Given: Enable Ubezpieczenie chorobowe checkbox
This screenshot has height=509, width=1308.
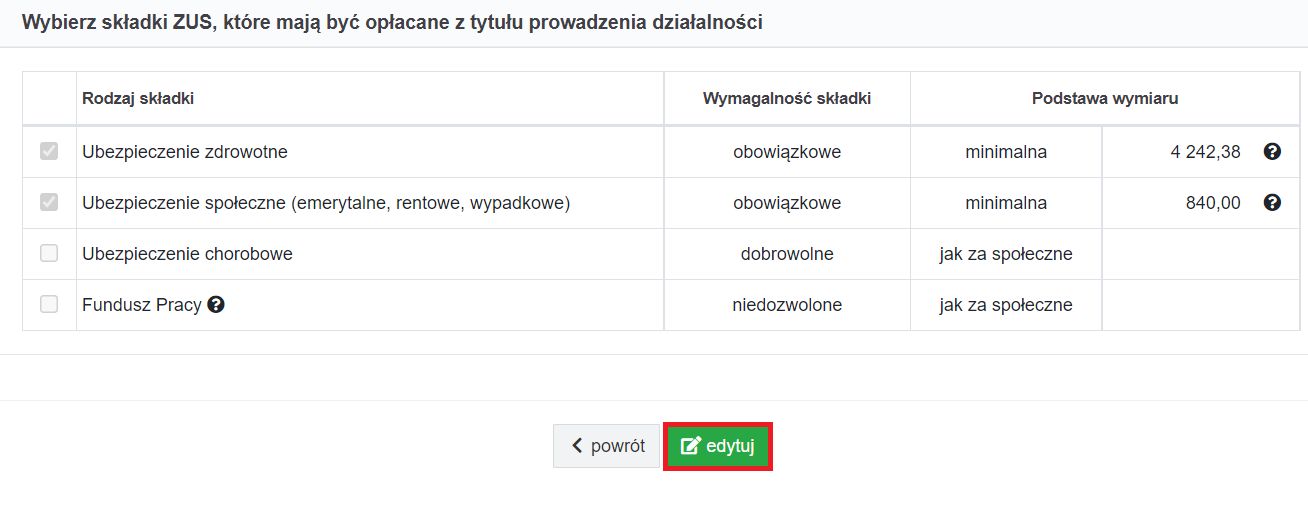Looking at the screenshot, I should tap(49, 254).
